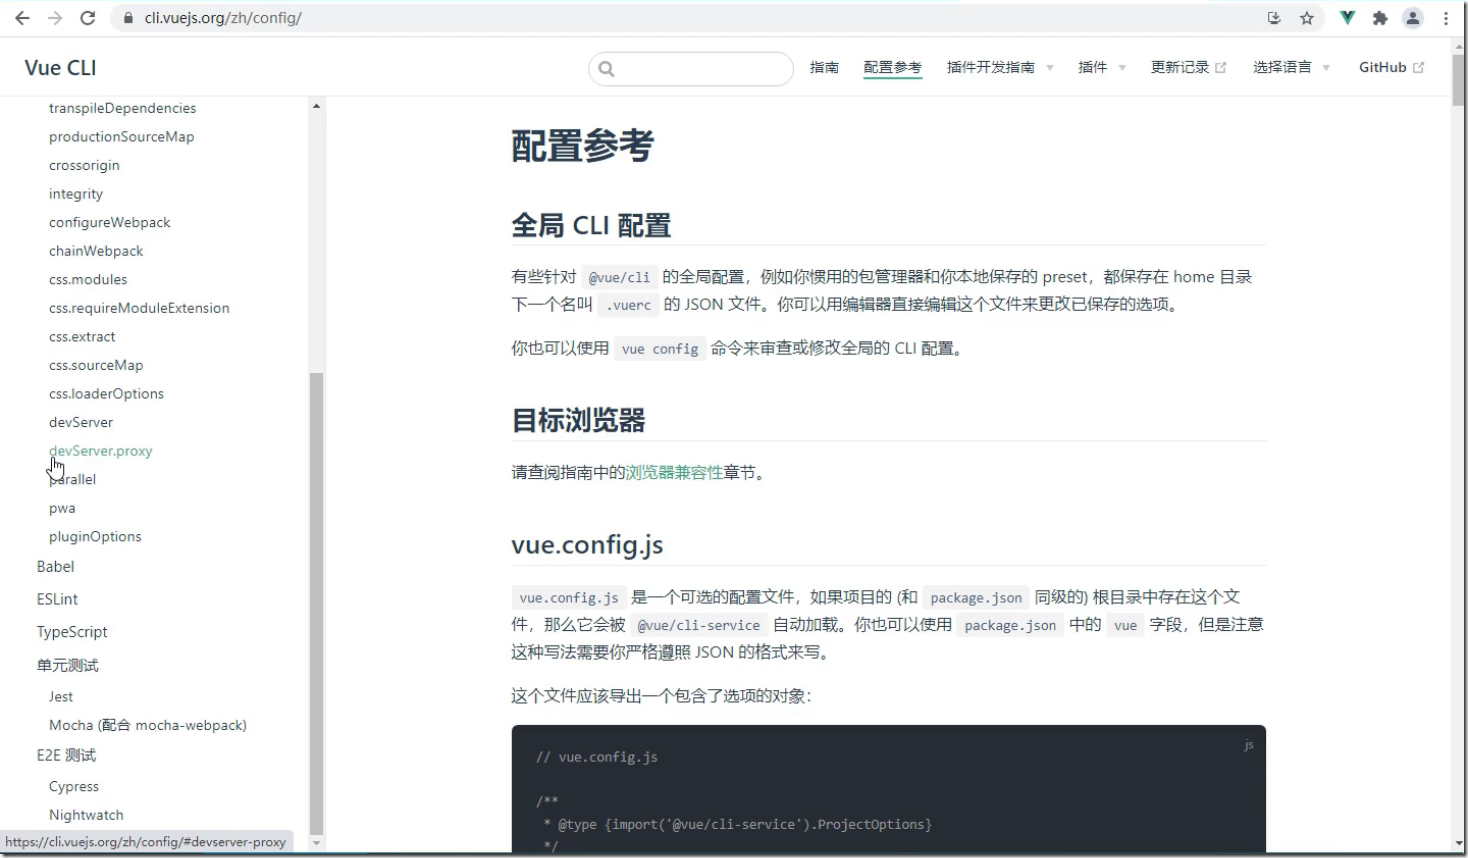Image resolution: width=1468 pixels, height=858 pixels.
Task: Go to Jest in sidebar
Action: 61,696
